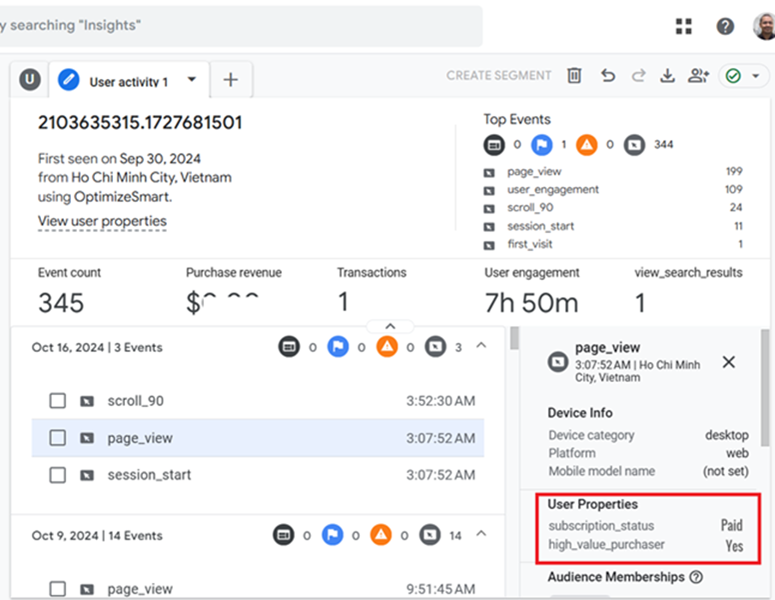Screen dimensions: 775x600
Task: Collapse the Oct 16, 2024 events group
Action: pyautogui.click(x=481, y=345)
